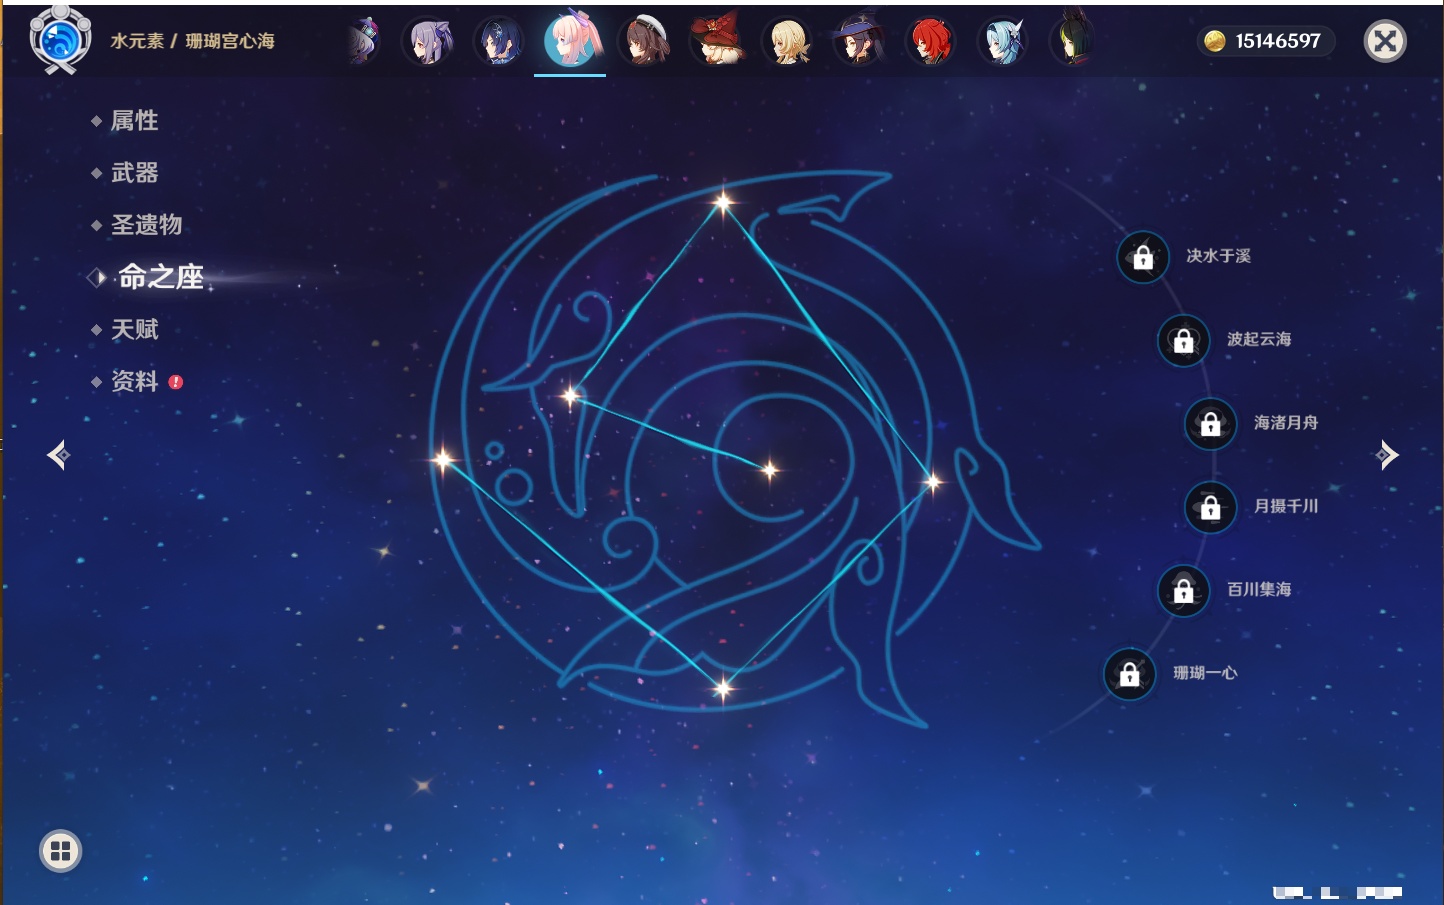Open the 资料 profile menu
The height and width of the screenshot is (905, 1444).
tap(134, 381)
